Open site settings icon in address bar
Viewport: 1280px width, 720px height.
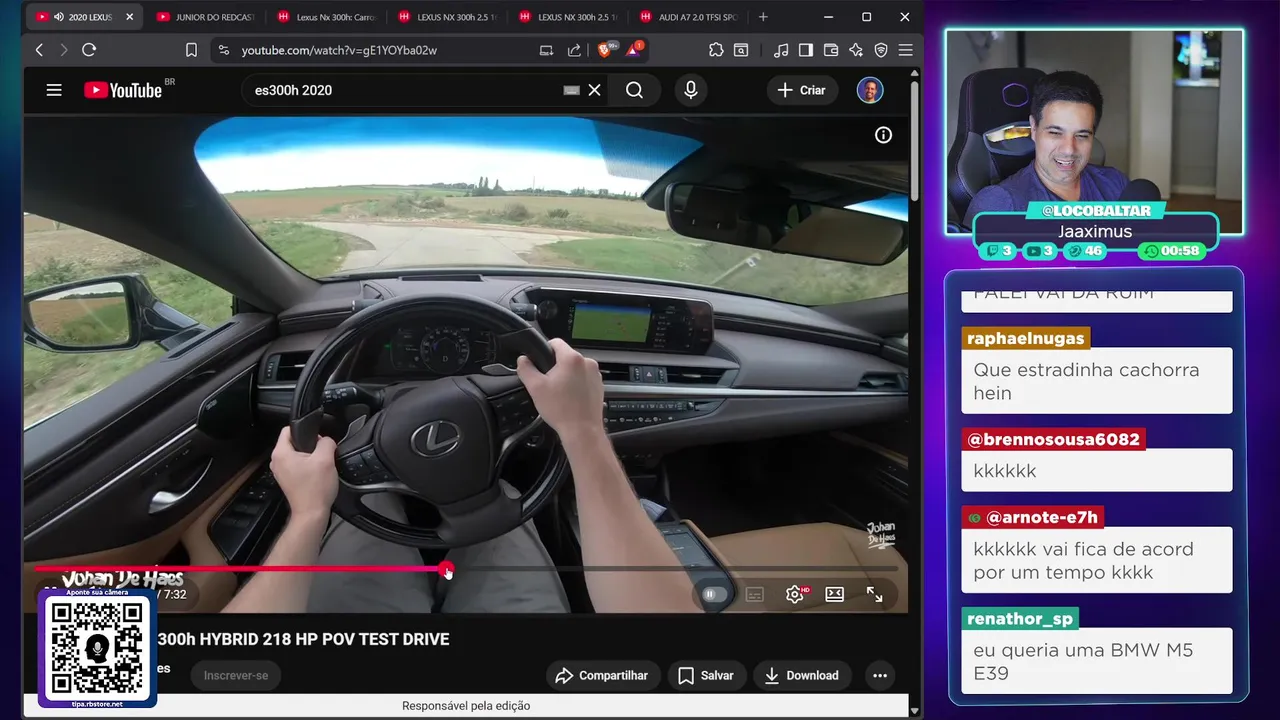[223, 50]
